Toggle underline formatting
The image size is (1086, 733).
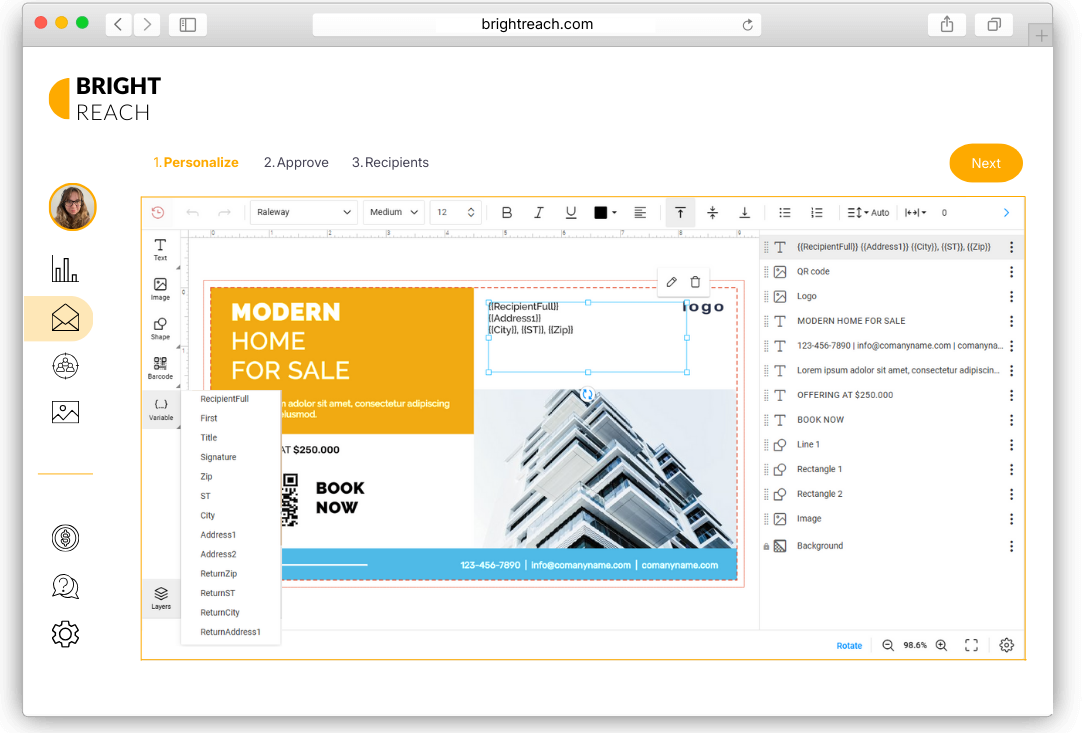571,212
